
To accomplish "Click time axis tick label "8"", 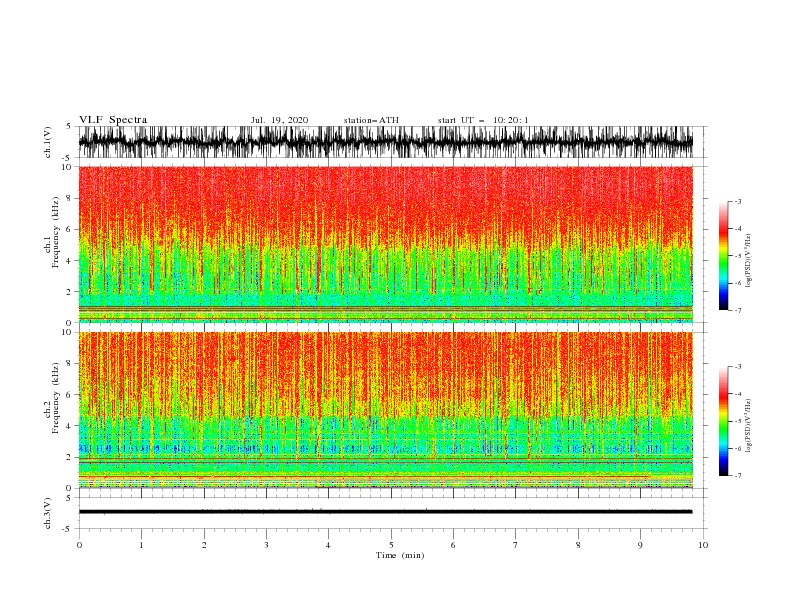I will 578,545.
